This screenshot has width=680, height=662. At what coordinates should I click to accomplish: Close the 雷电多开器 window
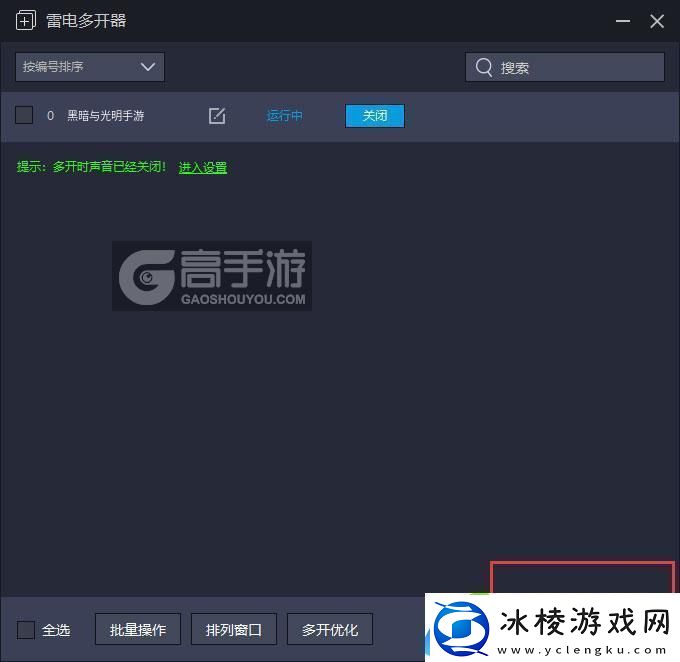pyautogui.click(x=657, y=21)
